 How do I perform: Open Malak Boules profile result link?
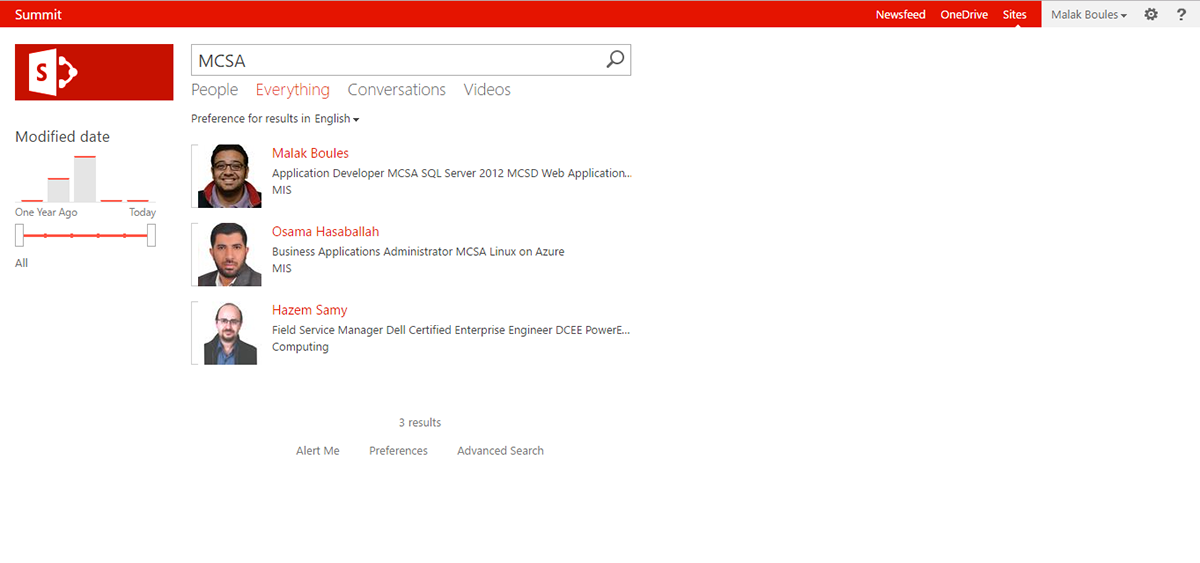tap(310, 153)
